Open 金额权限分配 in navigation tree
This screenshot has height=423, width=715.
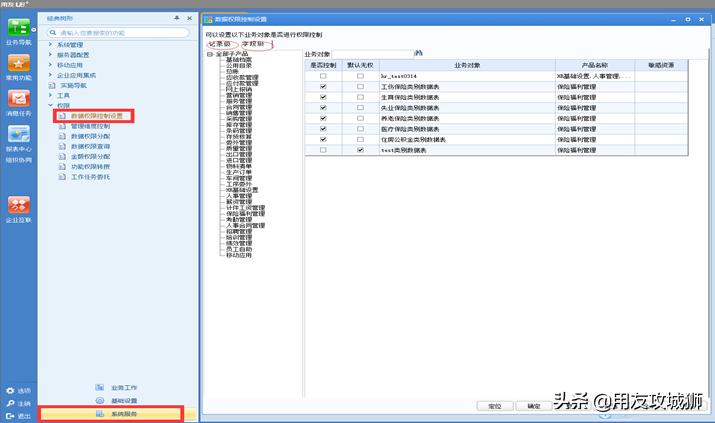90,156
